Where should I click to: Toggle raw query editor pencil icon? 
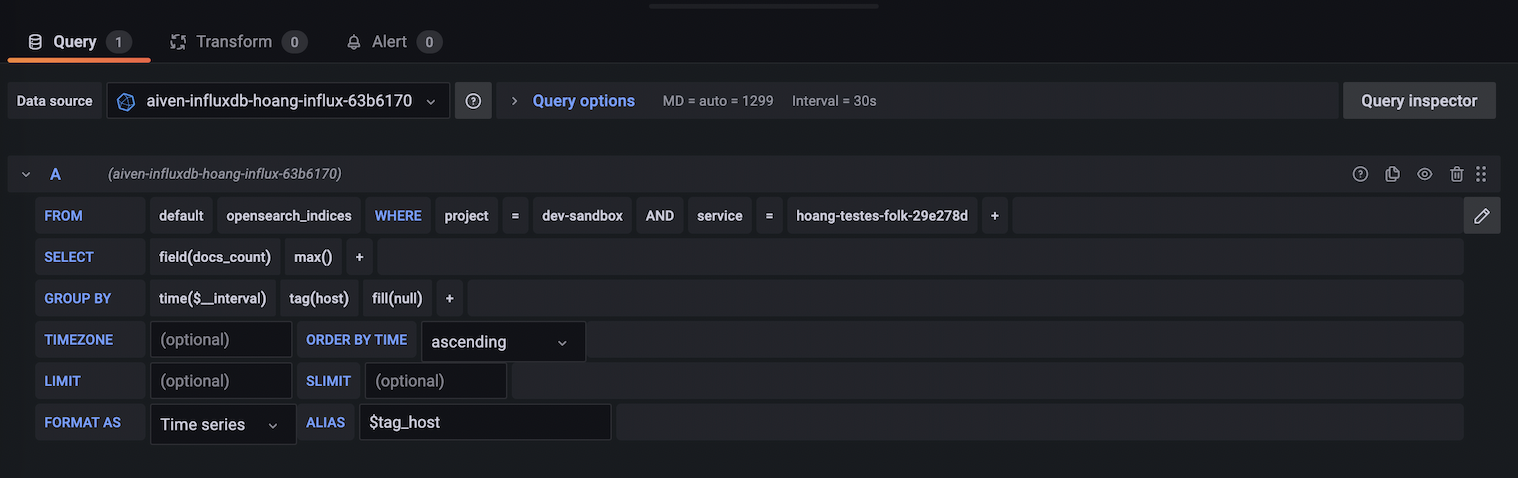1481,216
